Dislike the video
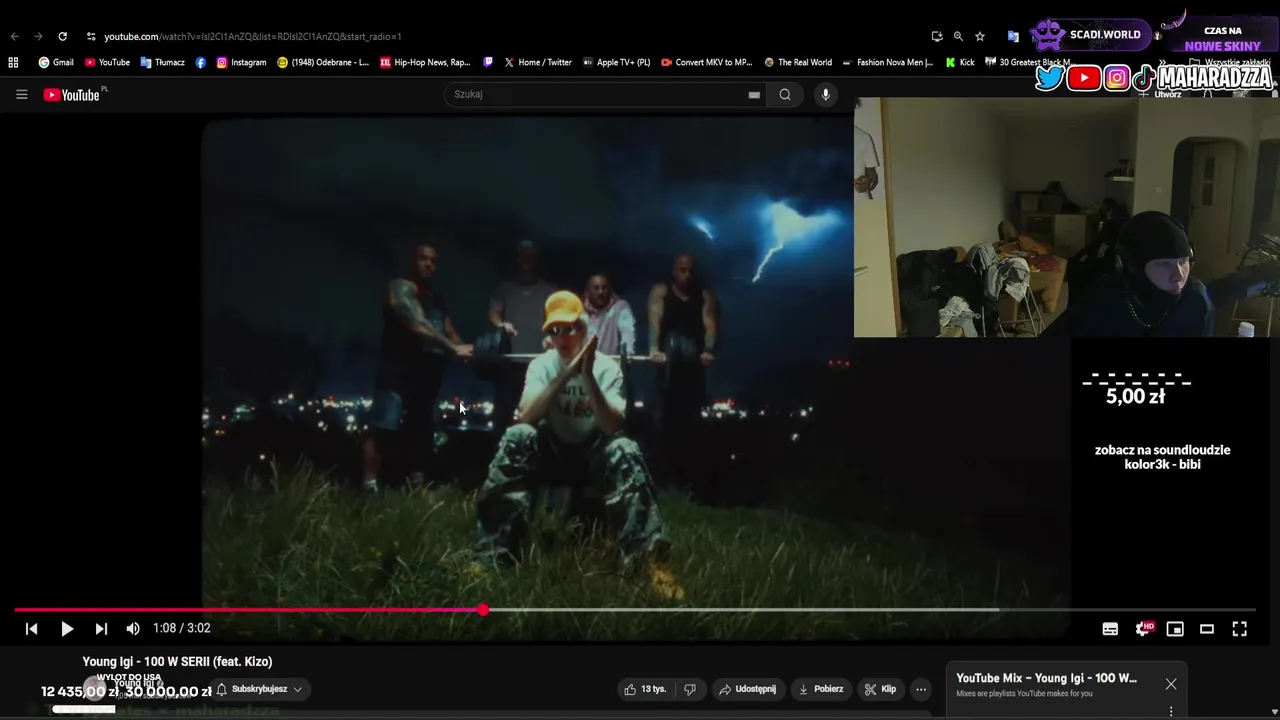This screenshot has width=1280, height=720. [689, 689]
